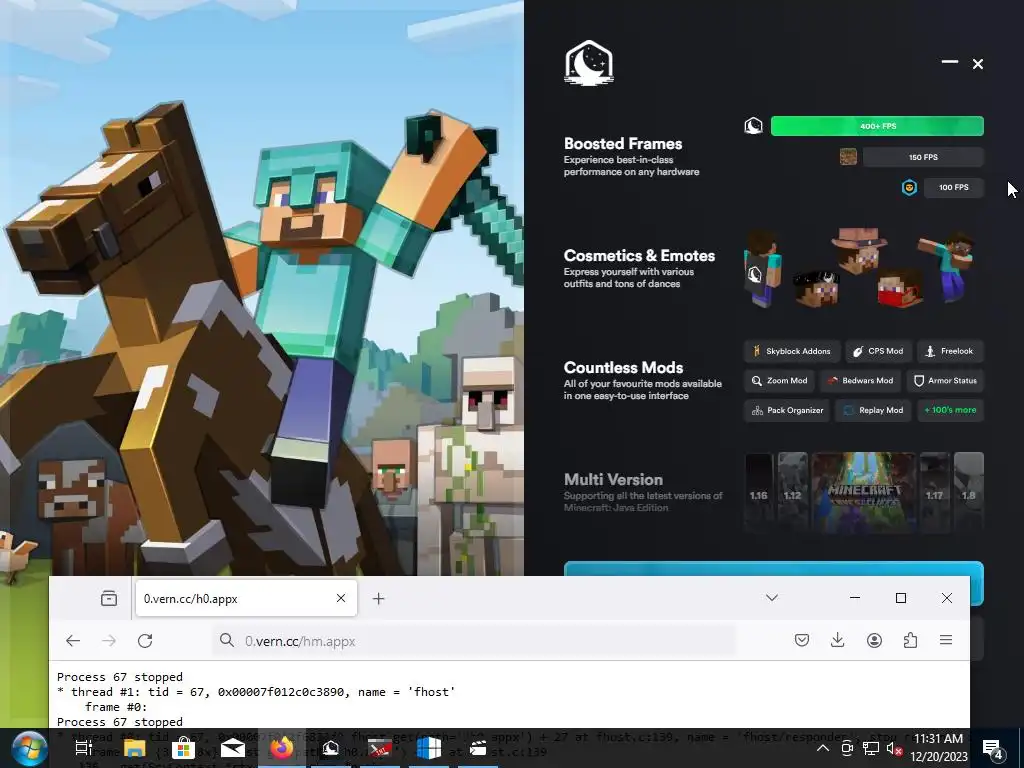1024x768 pixels.
Task: Click the Lunar Client moon logo
Action: tap(588, 63)
